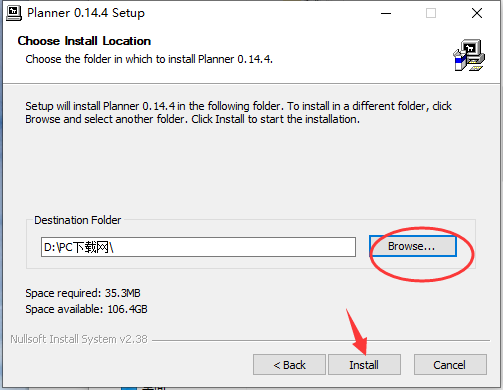Screen dimensions: 503x390
Task: Click the installer computer graphic in header
Action: pyautogui.click(x=469, y=55)
